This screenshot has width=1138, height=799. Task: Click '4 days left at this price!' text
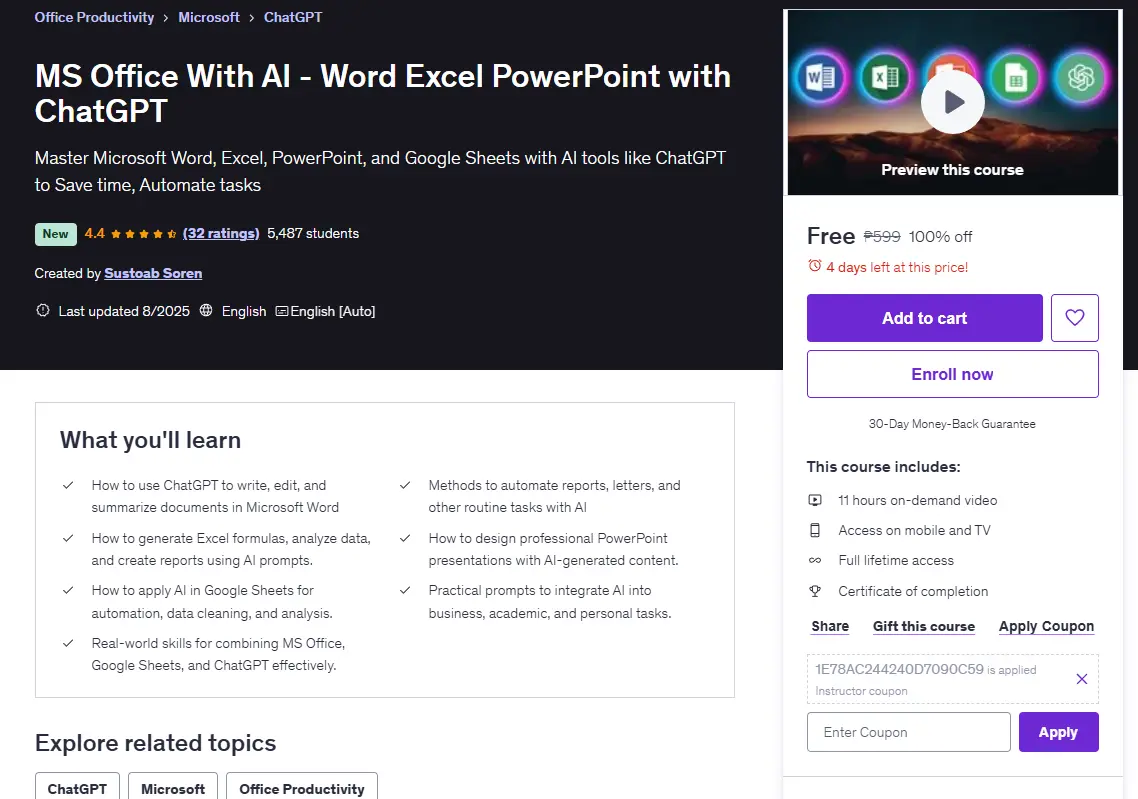[897, 267]
